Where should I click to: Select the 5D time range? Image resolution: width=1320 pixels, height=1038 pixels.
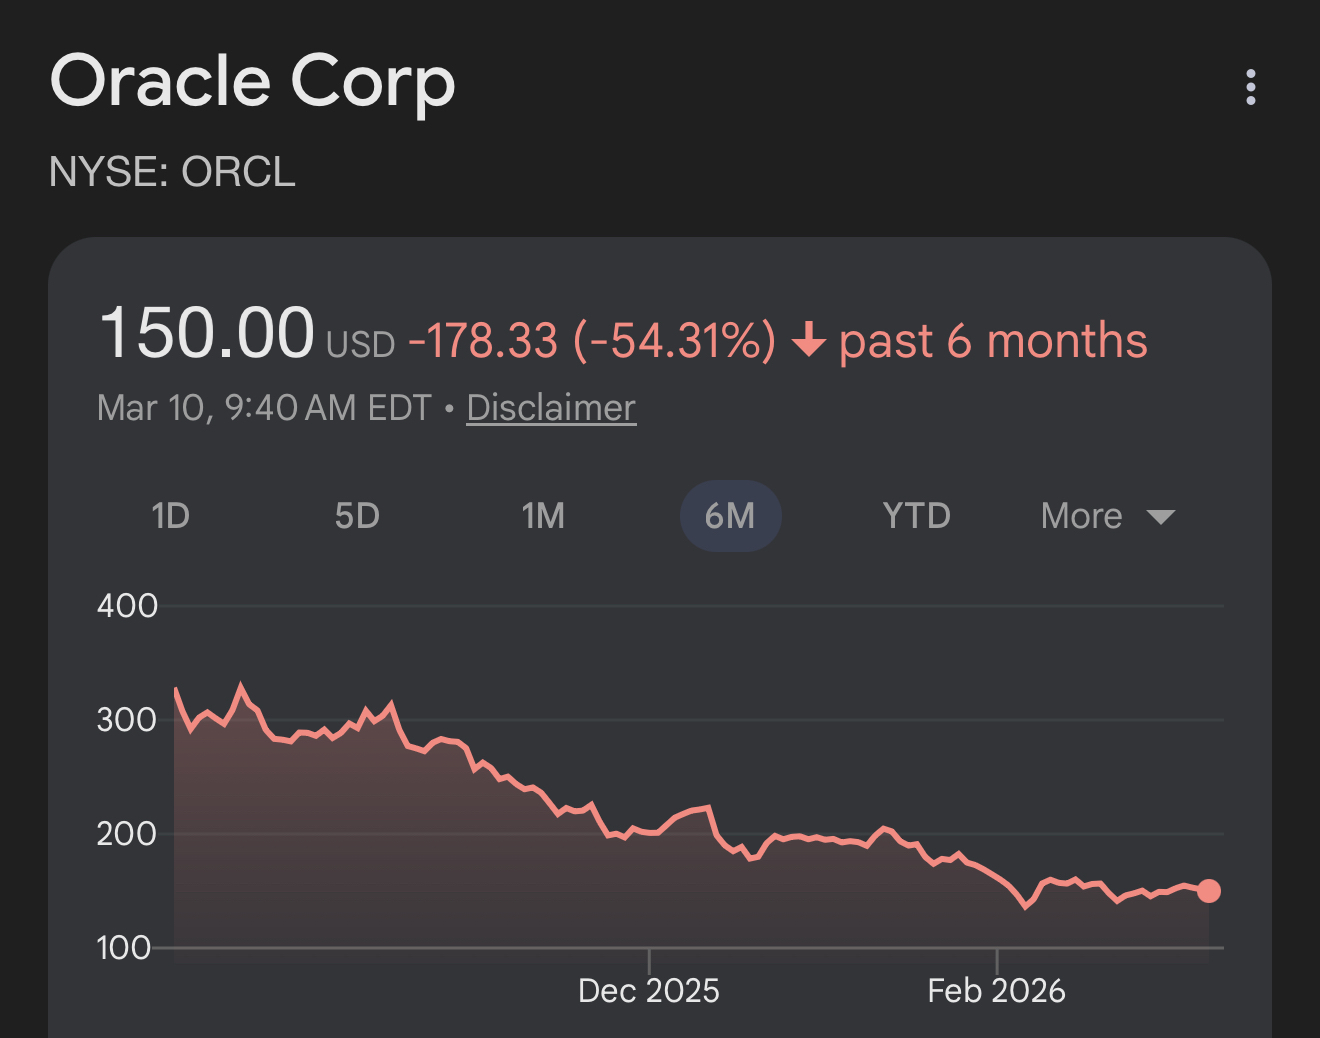(x=357, y=516)
